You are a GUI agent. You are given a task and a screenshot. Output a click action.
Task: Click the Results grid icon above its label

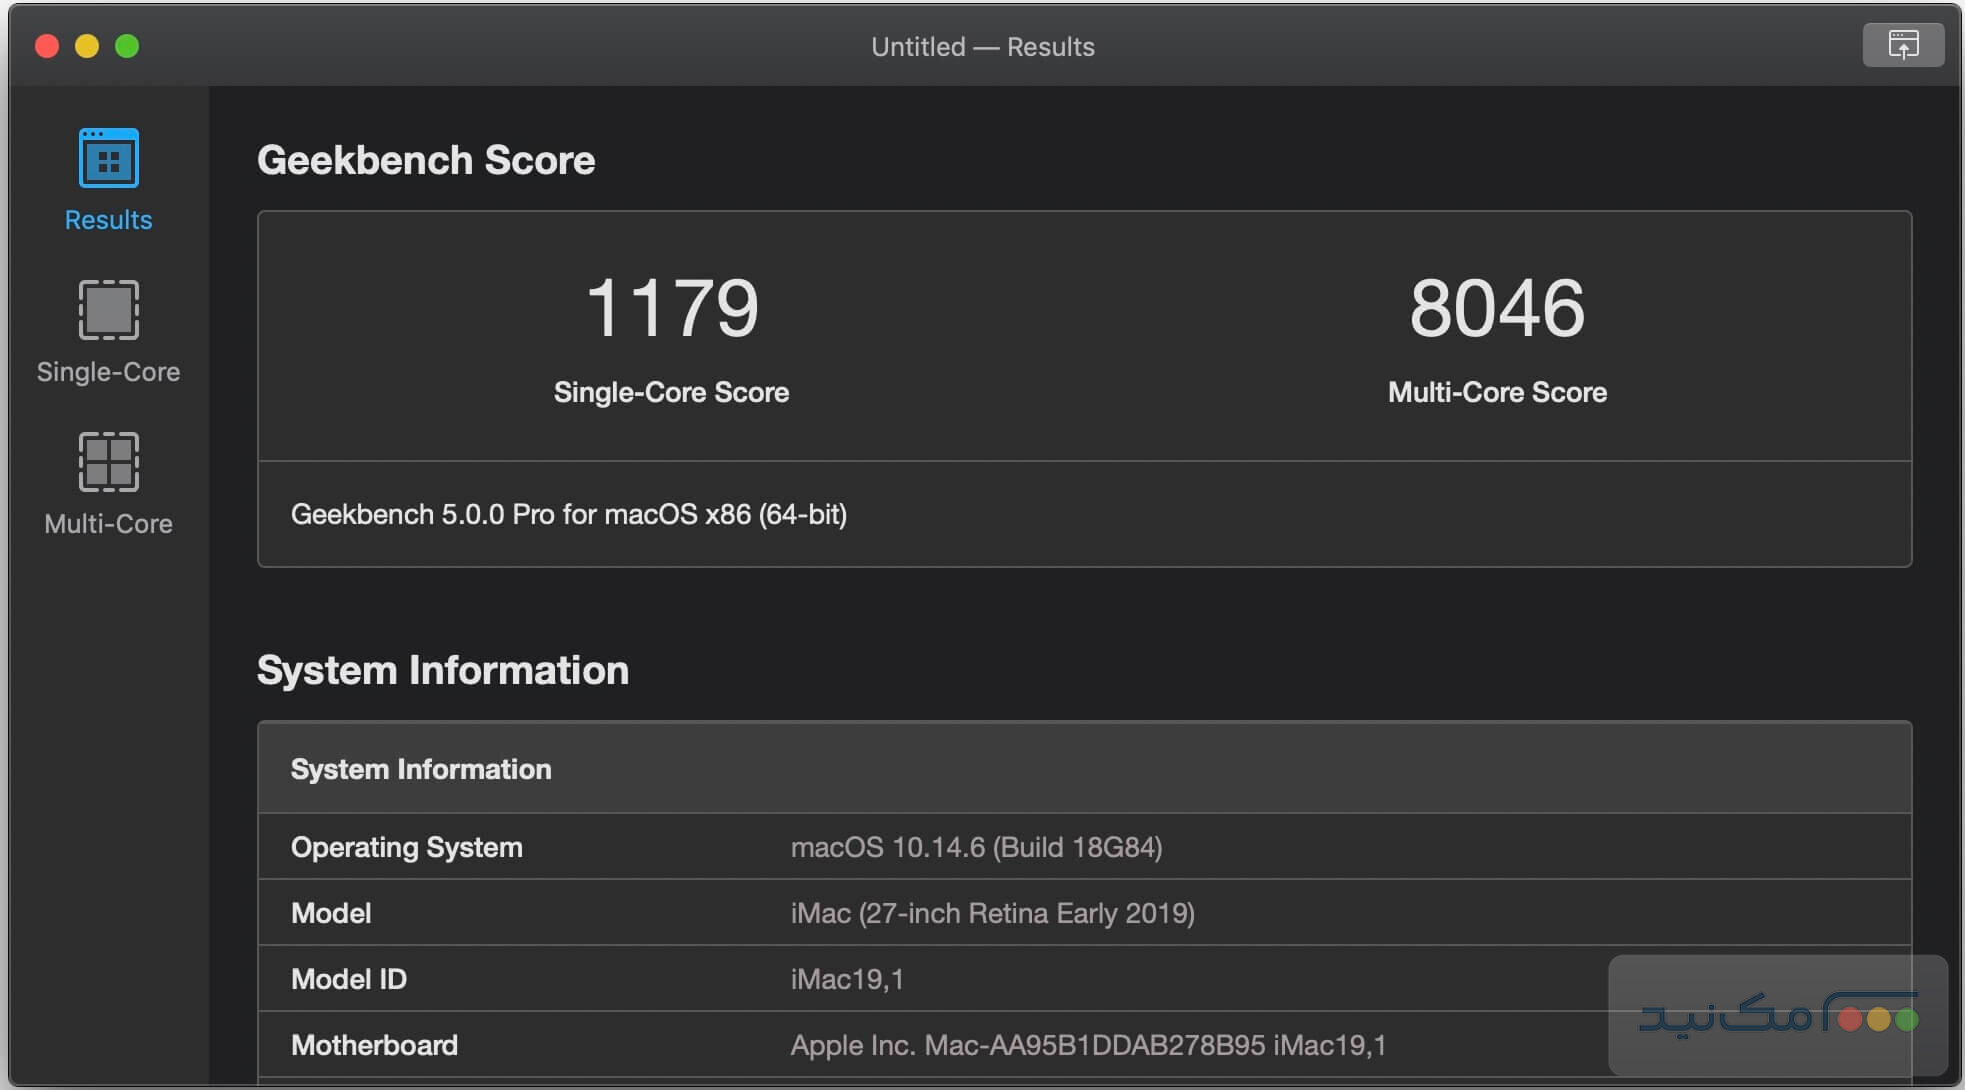tap(107, 157)
